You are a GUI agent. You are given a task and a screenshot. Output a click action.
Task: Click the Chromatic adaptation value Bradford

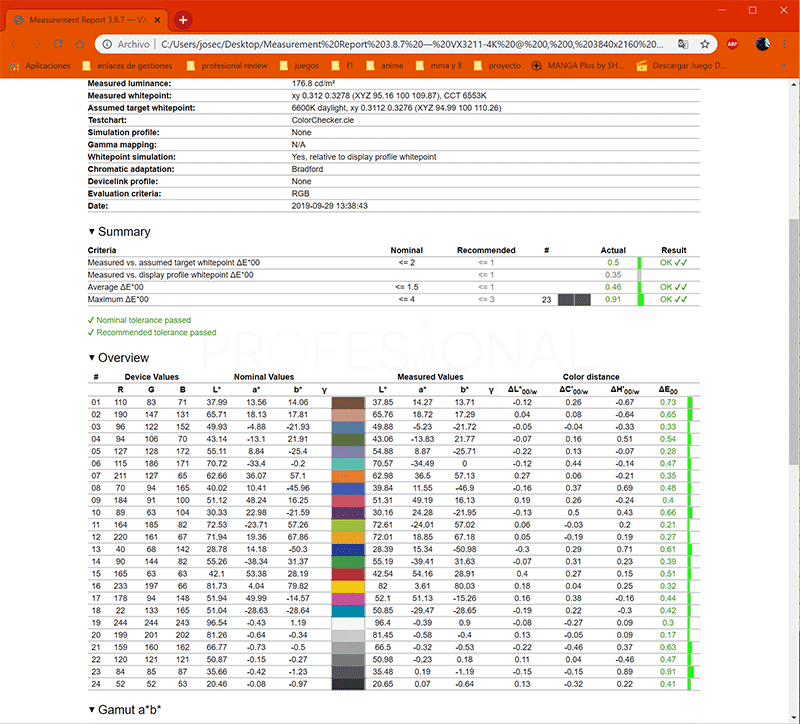click(307, 169)
